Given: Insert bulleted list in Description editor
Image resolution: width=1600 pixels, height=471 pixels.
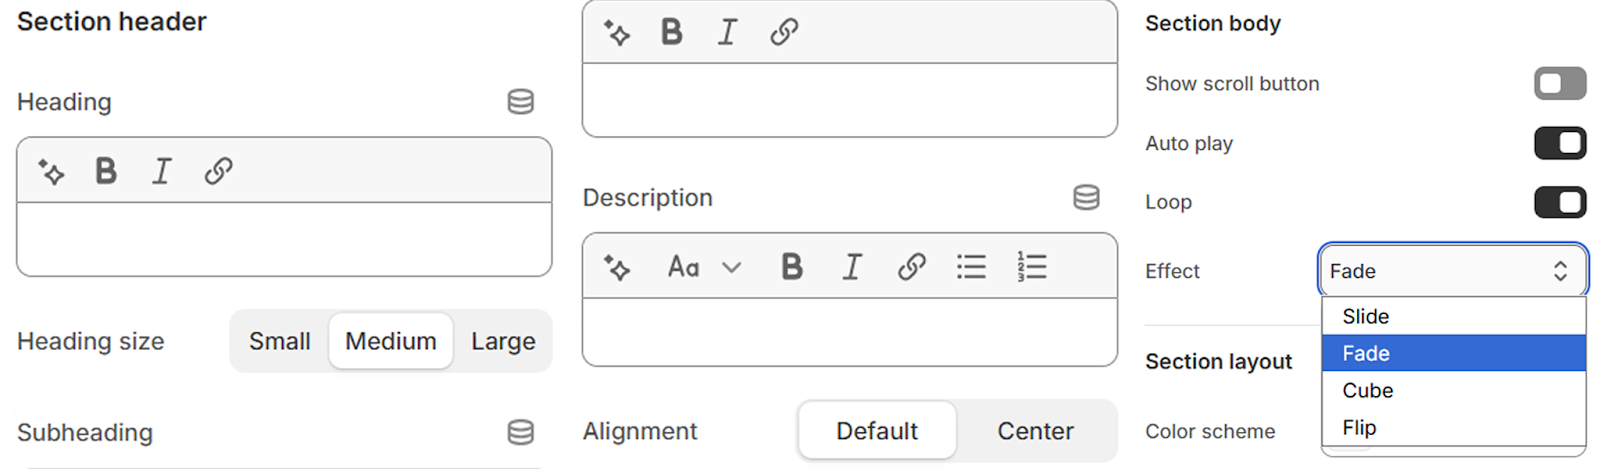Looking at the screenshot, I should pos(971,267).
